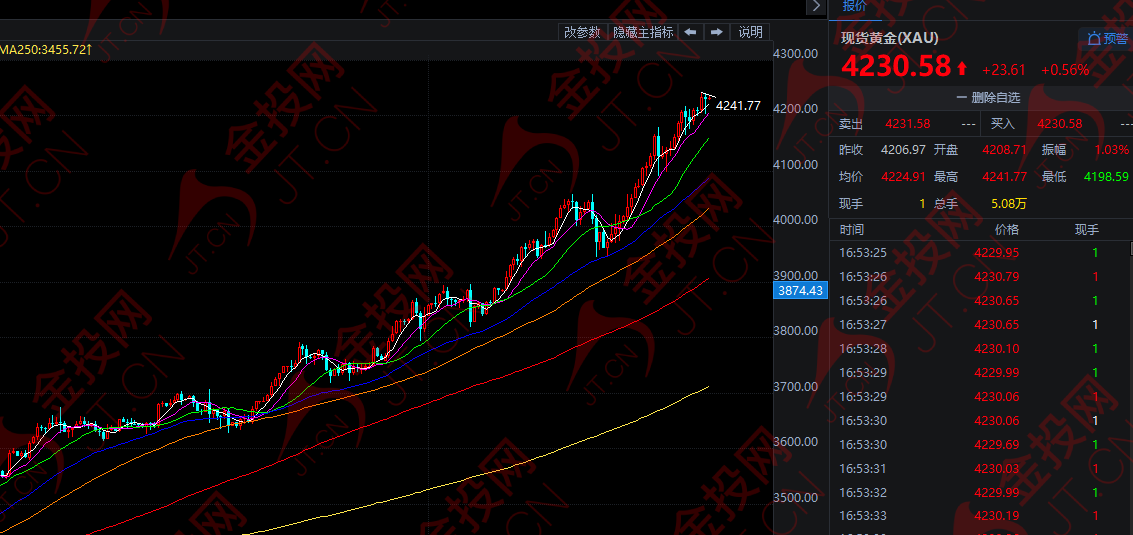The height and width of the screenshot is (535, 1133).
Task: Click the 昨收 value 4206.97
Action: [x=903, y=150]
